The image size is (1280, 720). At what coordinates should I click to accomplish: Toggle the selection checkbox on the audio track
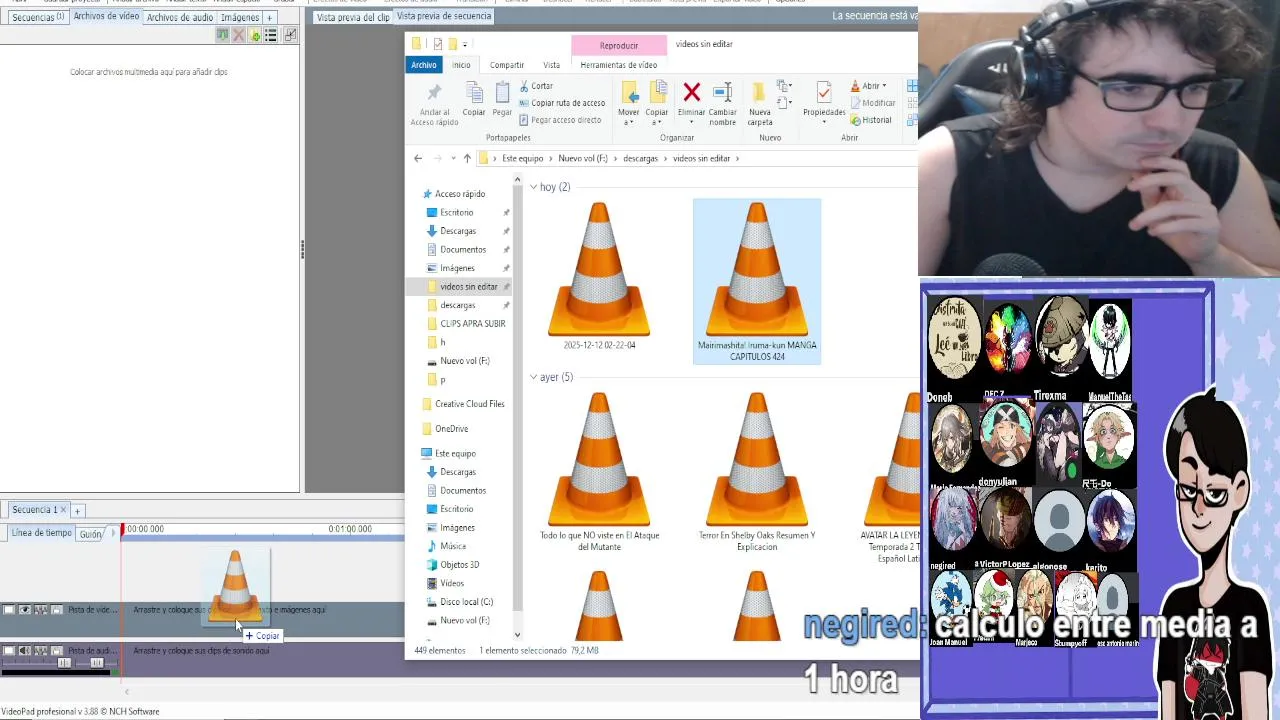coord(9,651)
